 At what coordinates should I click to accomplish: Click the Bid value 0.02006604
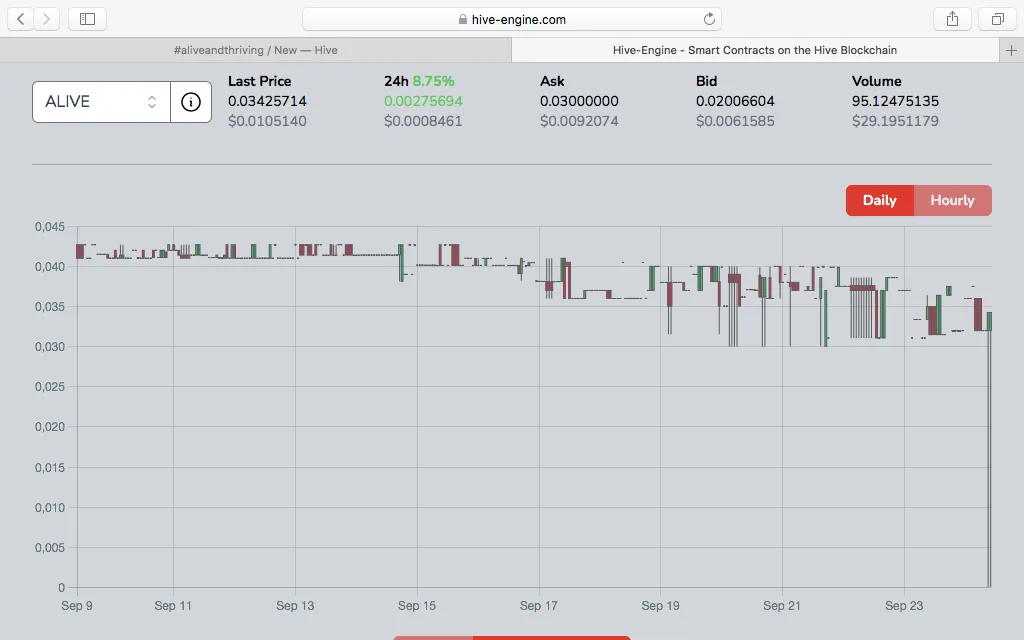735,101
